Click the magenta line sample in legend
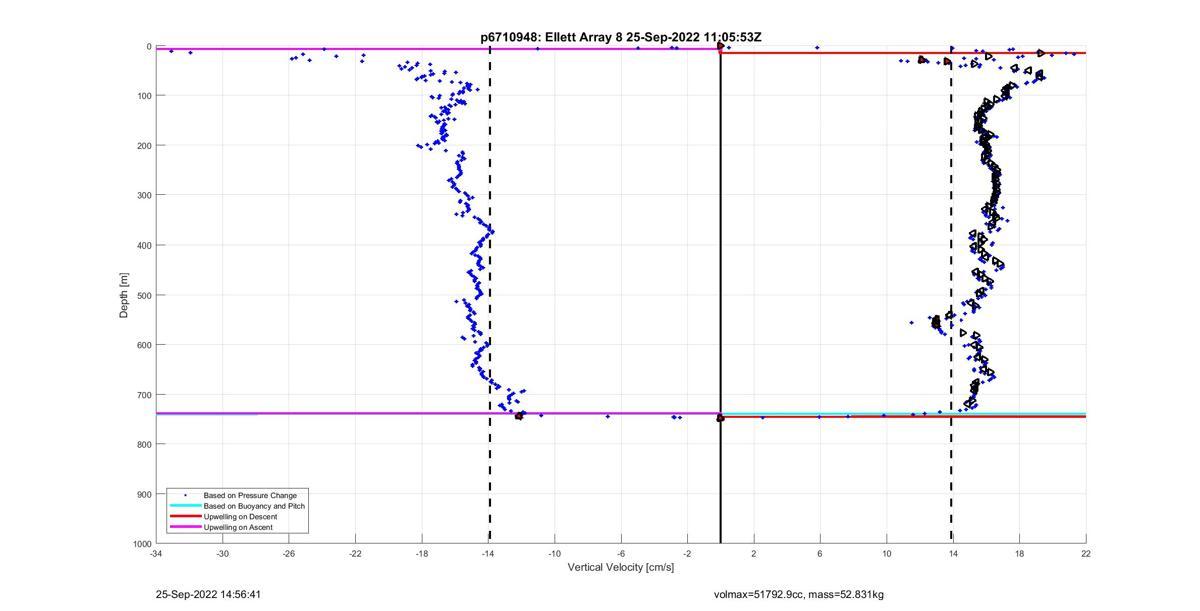 click(185, 527)
